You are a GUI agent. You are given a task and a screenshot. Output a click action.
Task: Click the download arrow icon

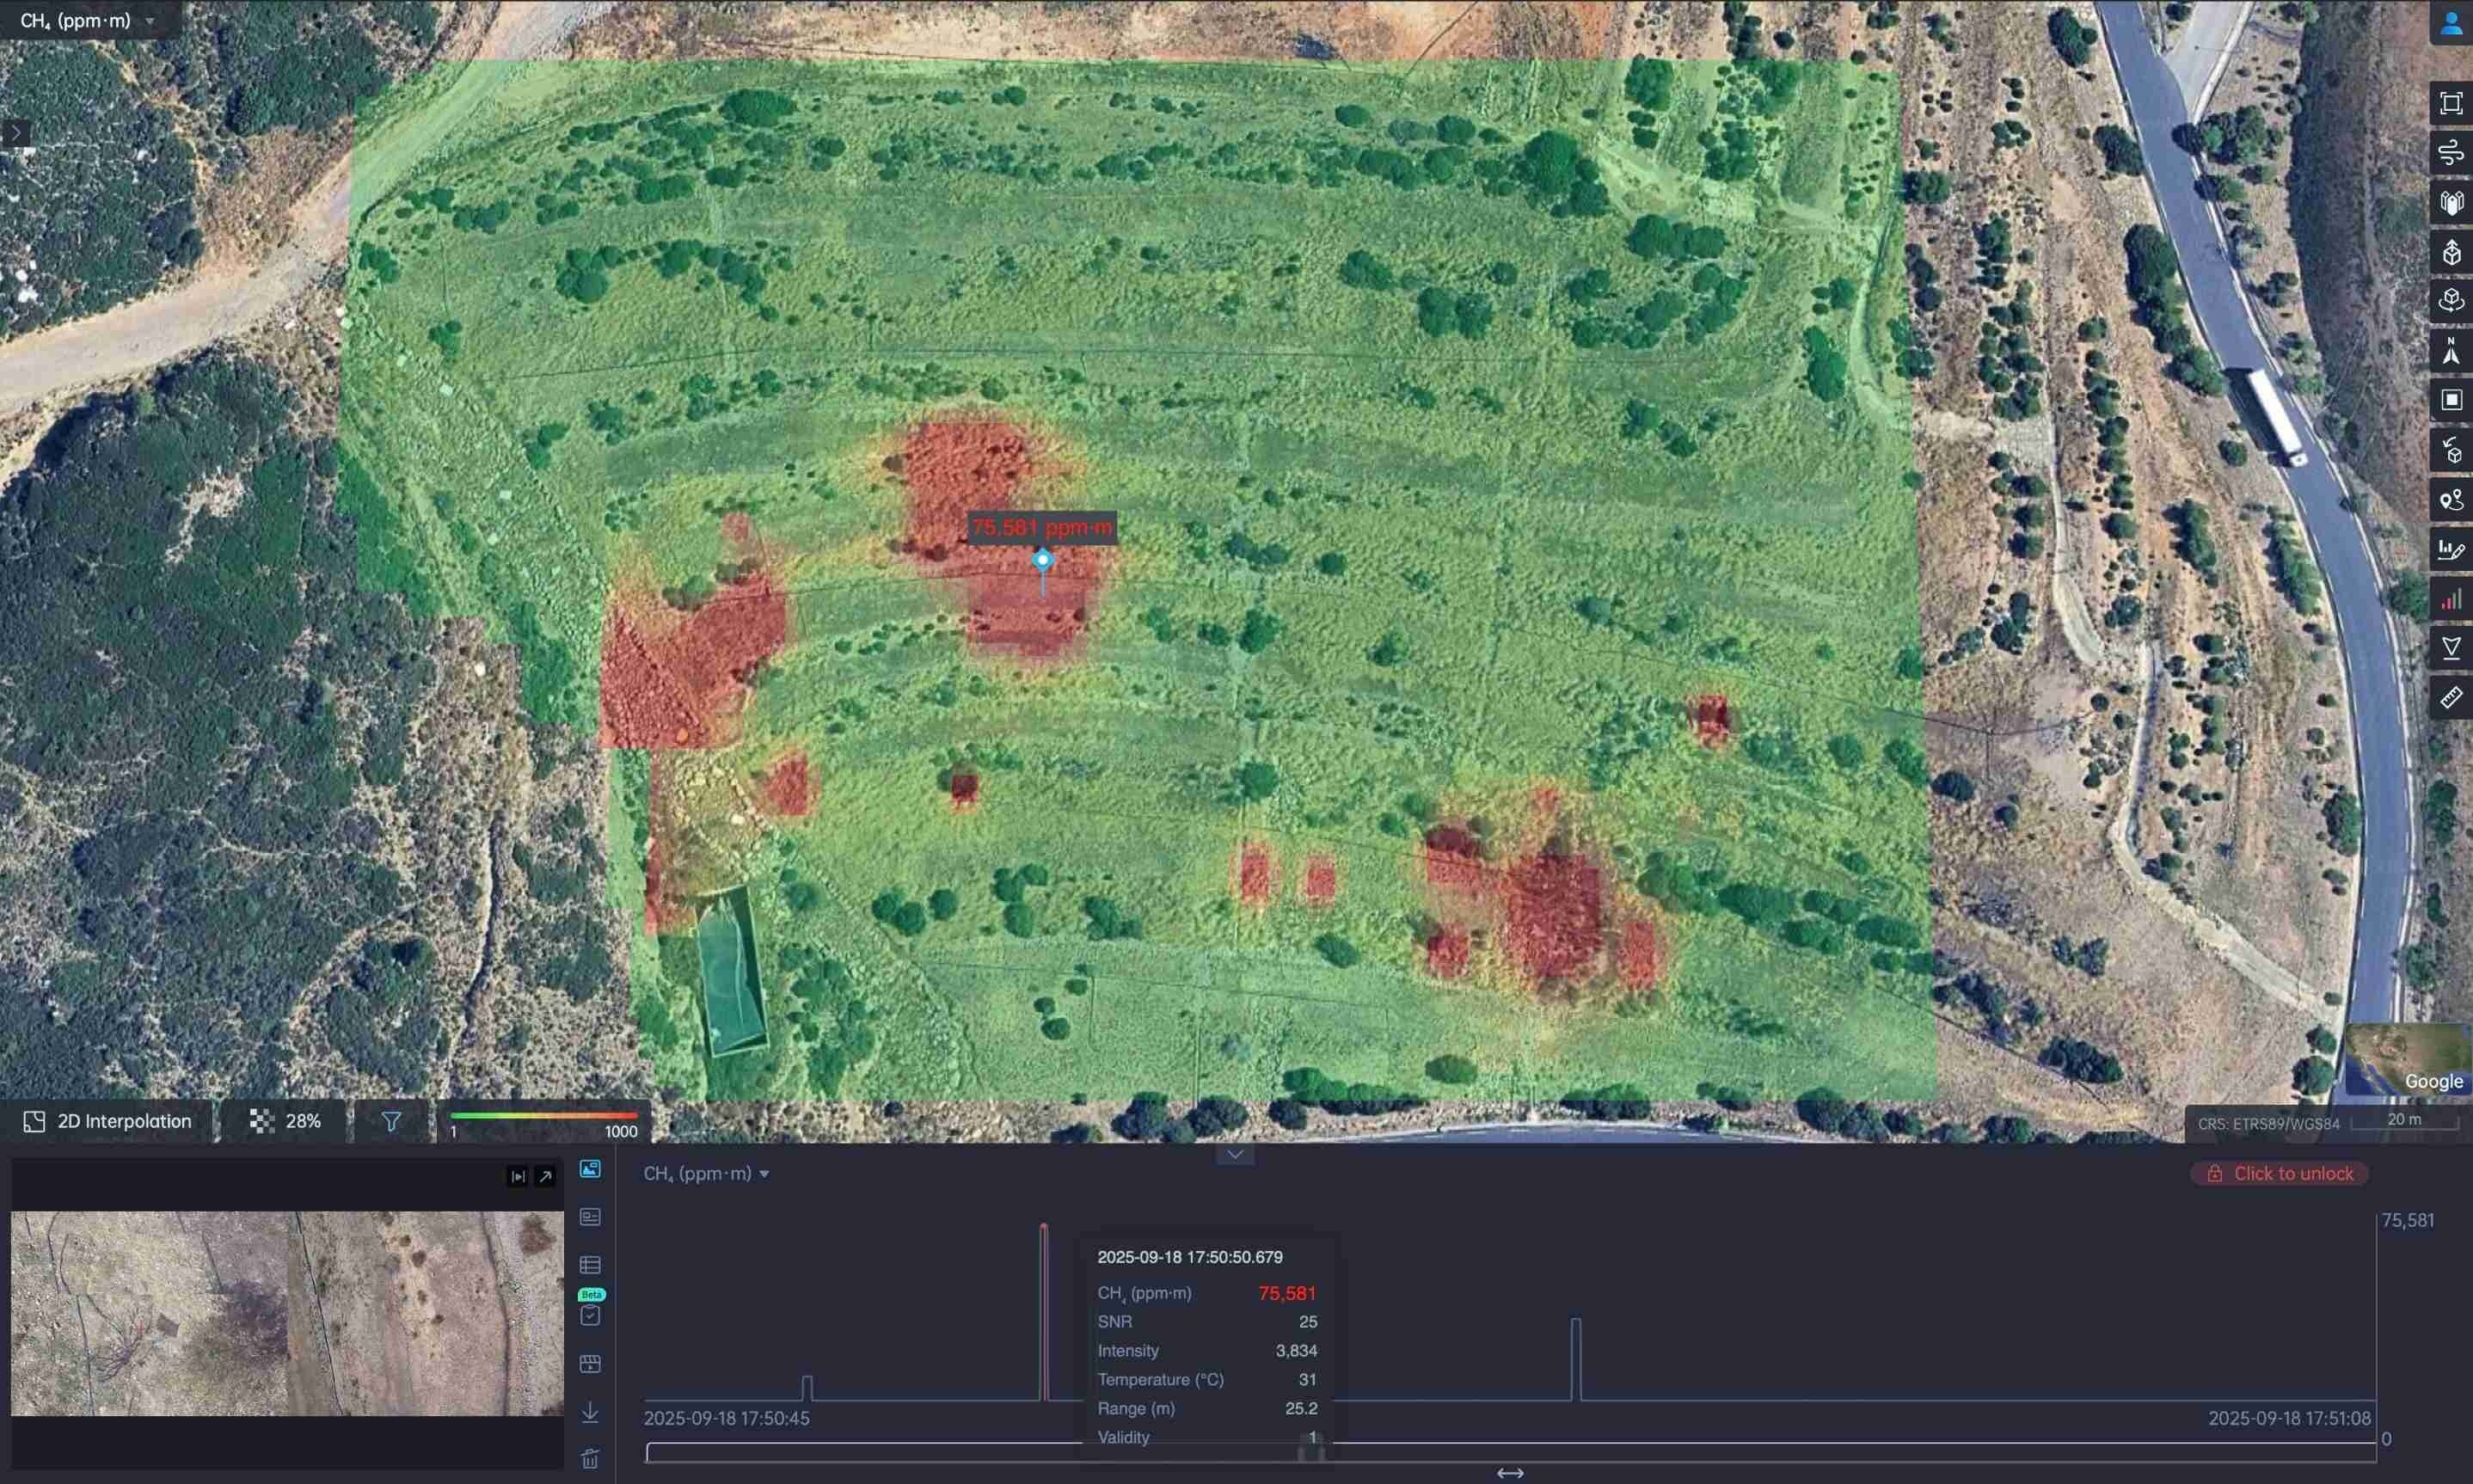coord(590,1411)
